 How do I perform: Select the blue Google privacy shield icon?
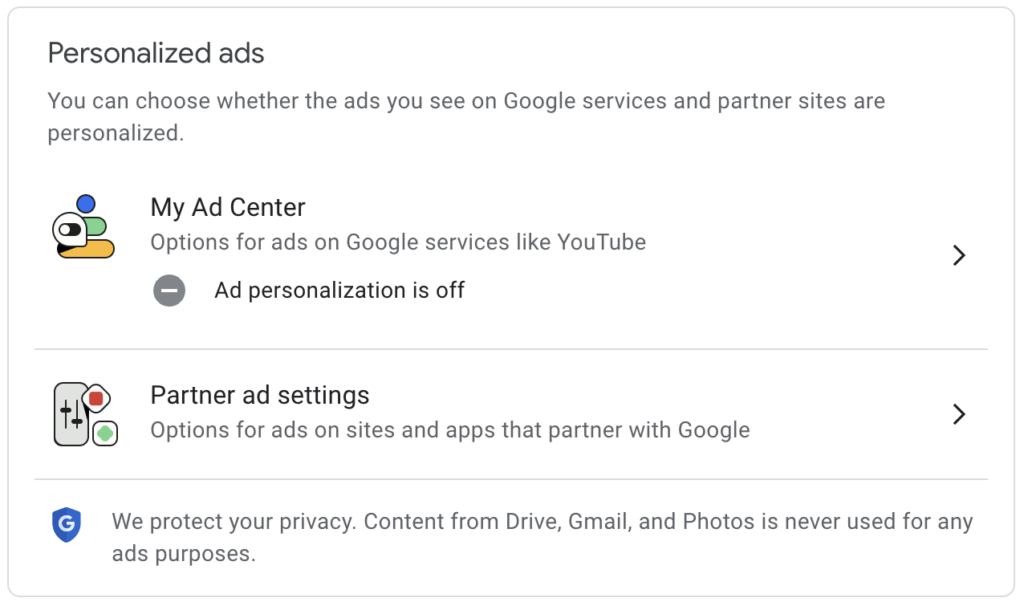click(66, 522)
